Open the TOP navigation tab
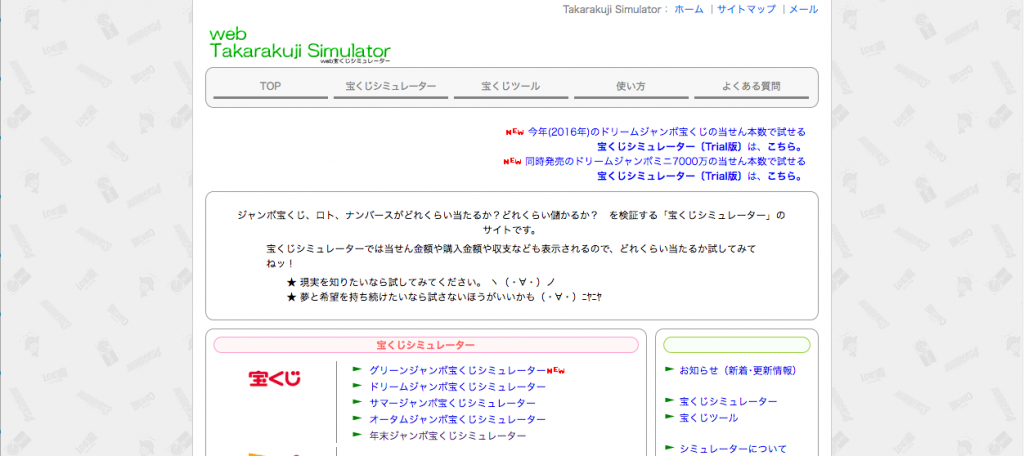1024x456 pixels. click(x=270, y=87)
